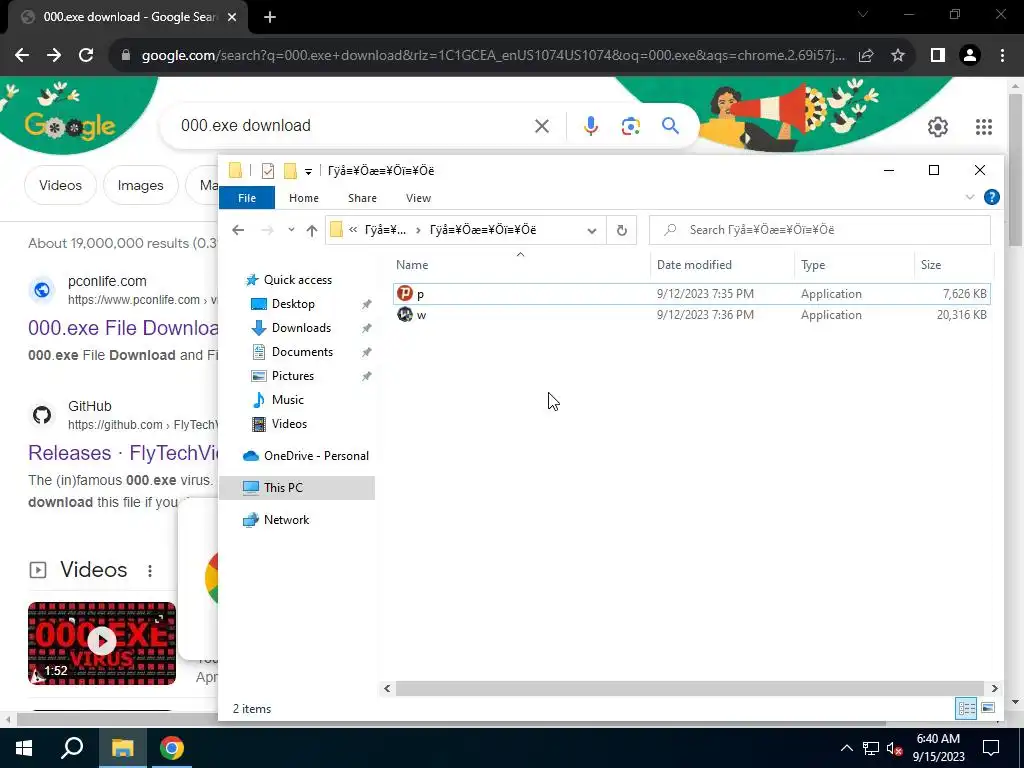Click Google search magnifier button
1024x768 pixels.
point(670,126)
